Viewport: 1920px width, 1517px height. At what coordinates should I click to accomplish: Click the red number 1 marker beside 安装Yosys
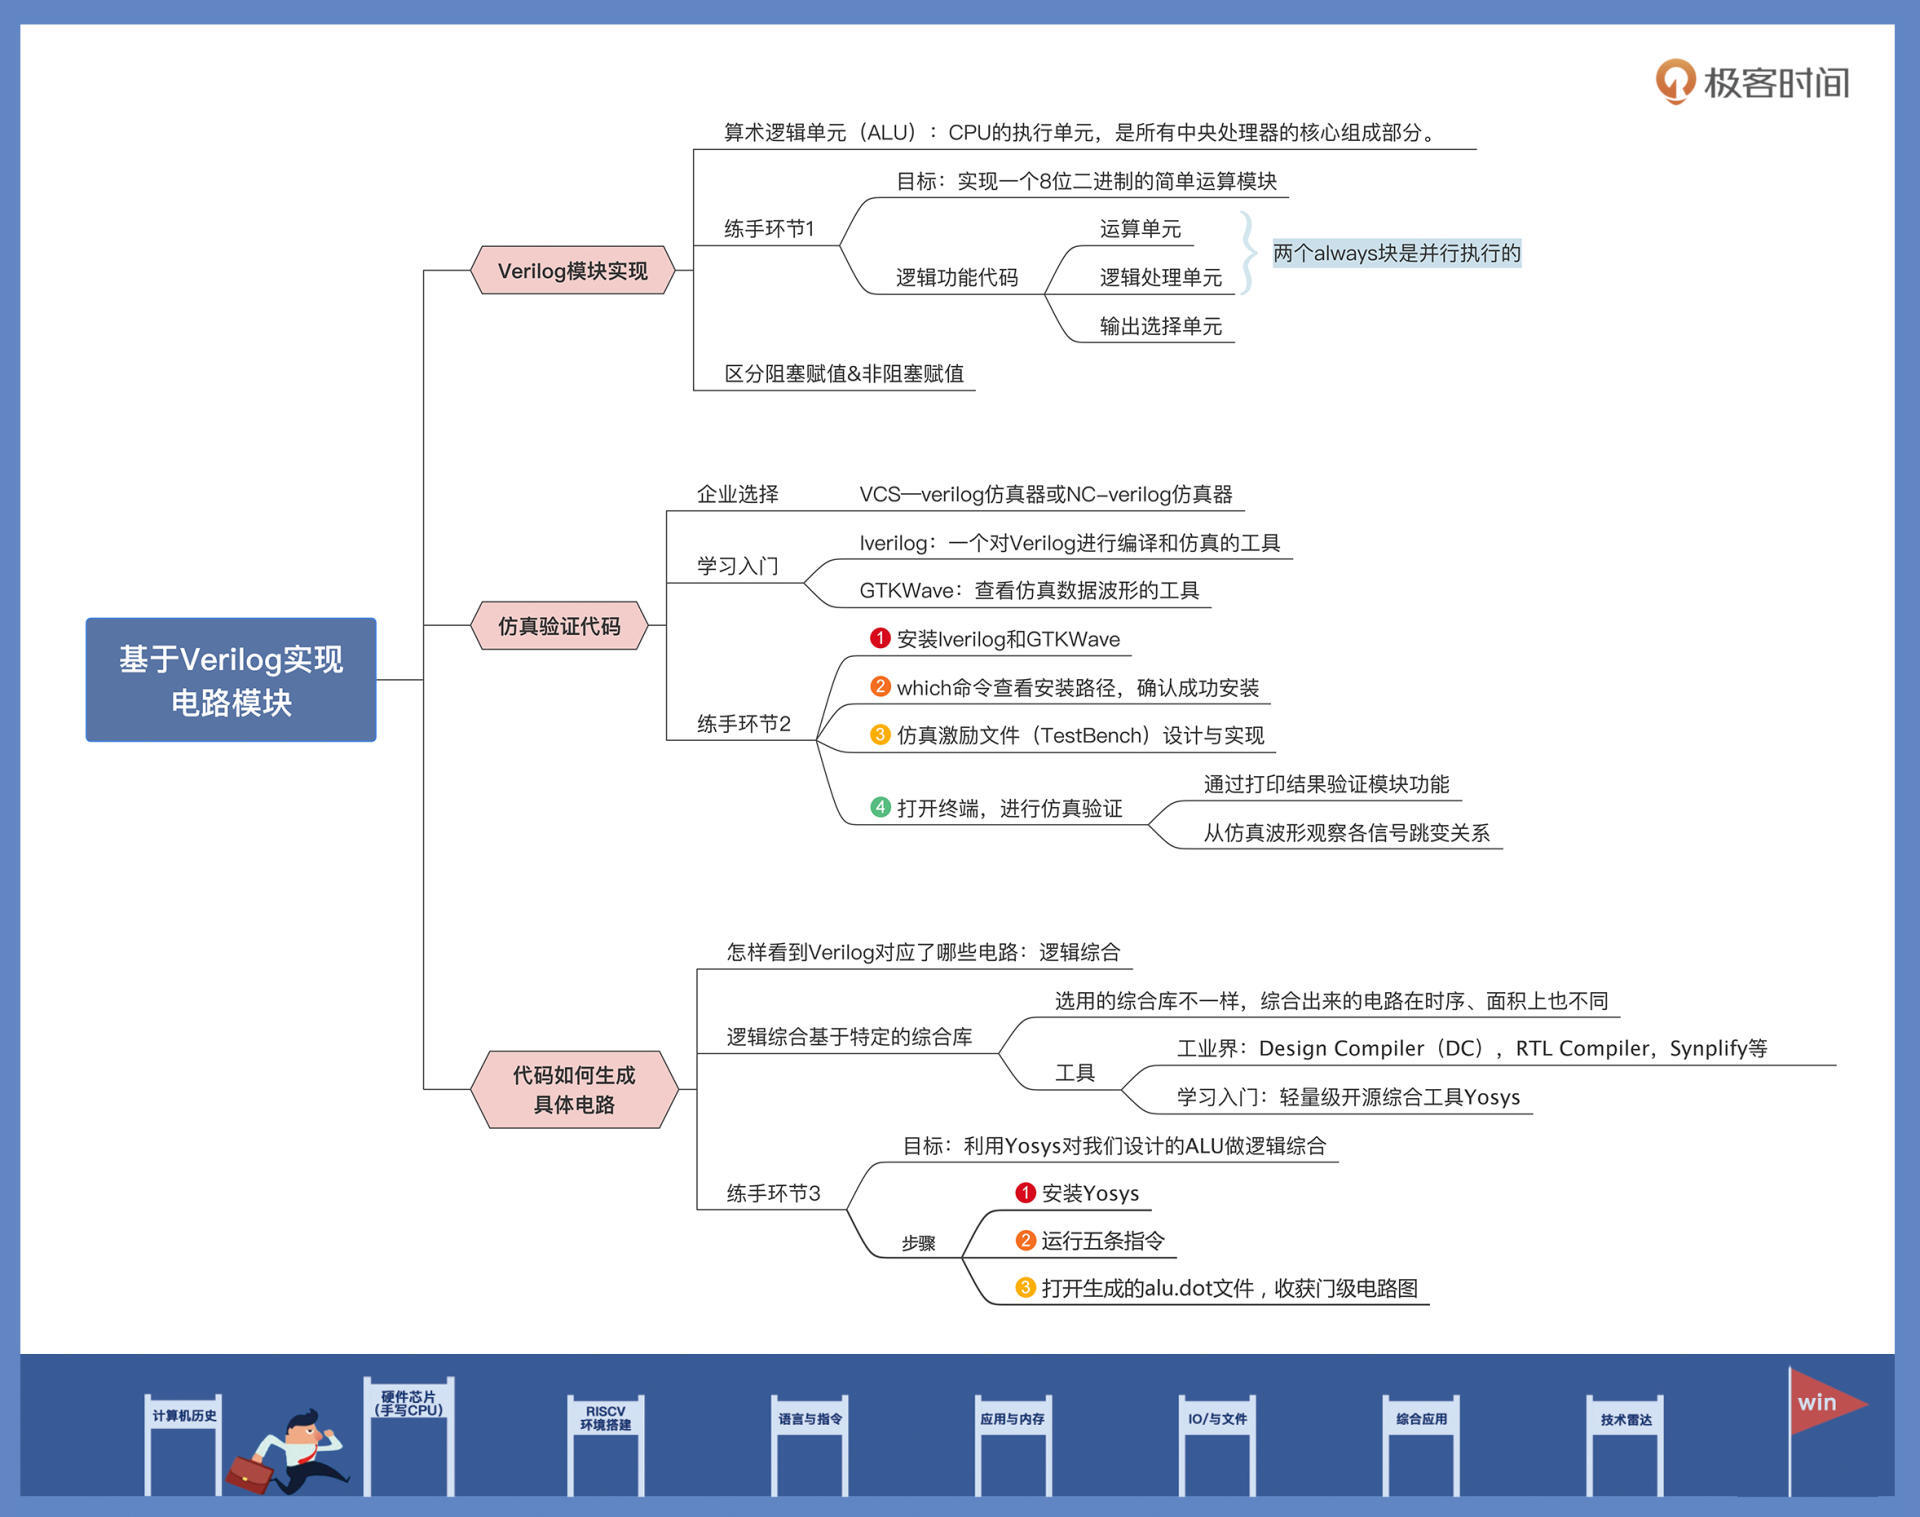point(1025,1192)
